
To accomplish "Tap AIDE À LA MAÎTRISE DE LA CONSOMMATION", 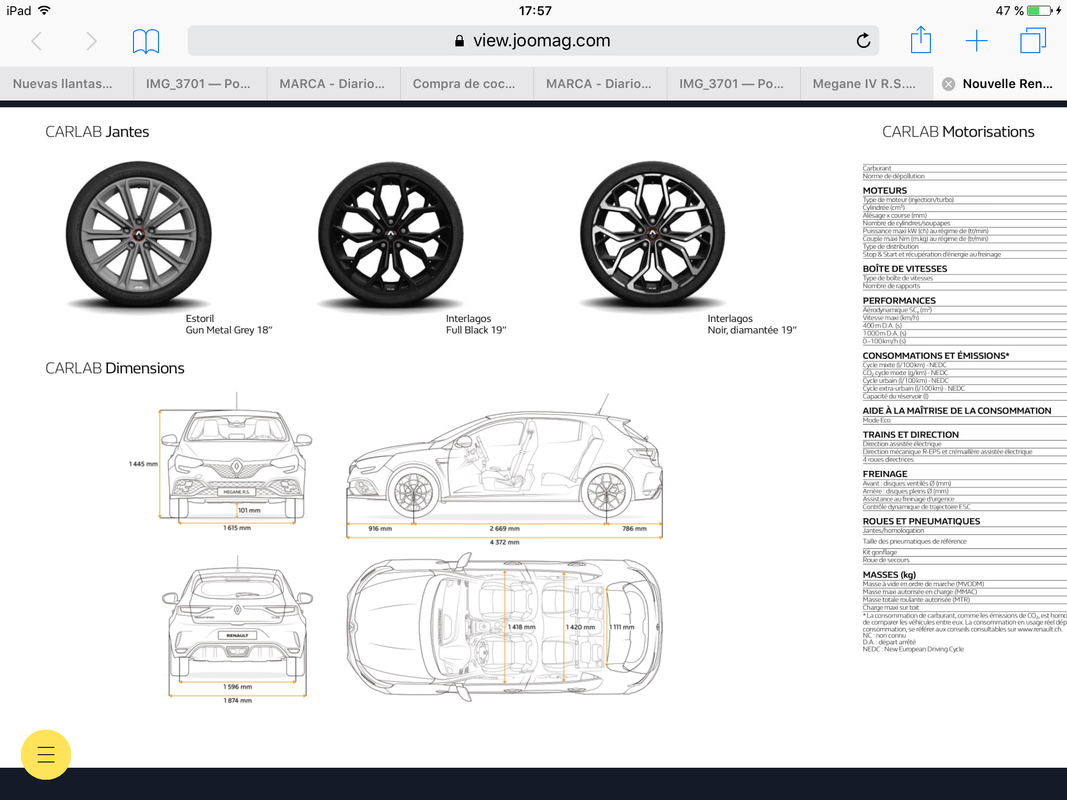I will 957,411.
